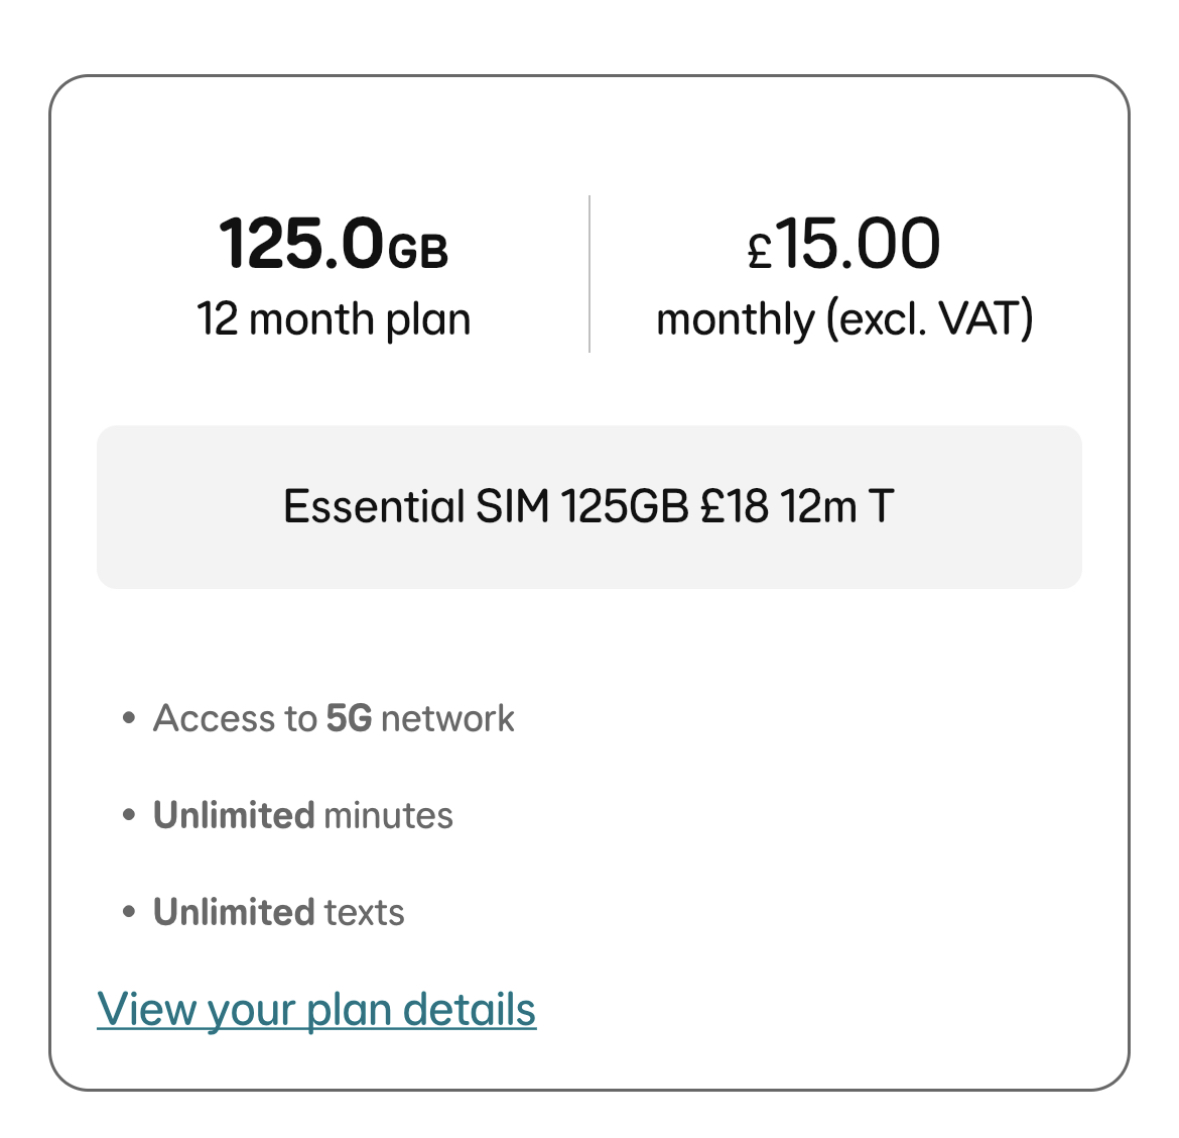
Task: Click the bullet before Unlimited texts
Action: 128,912
